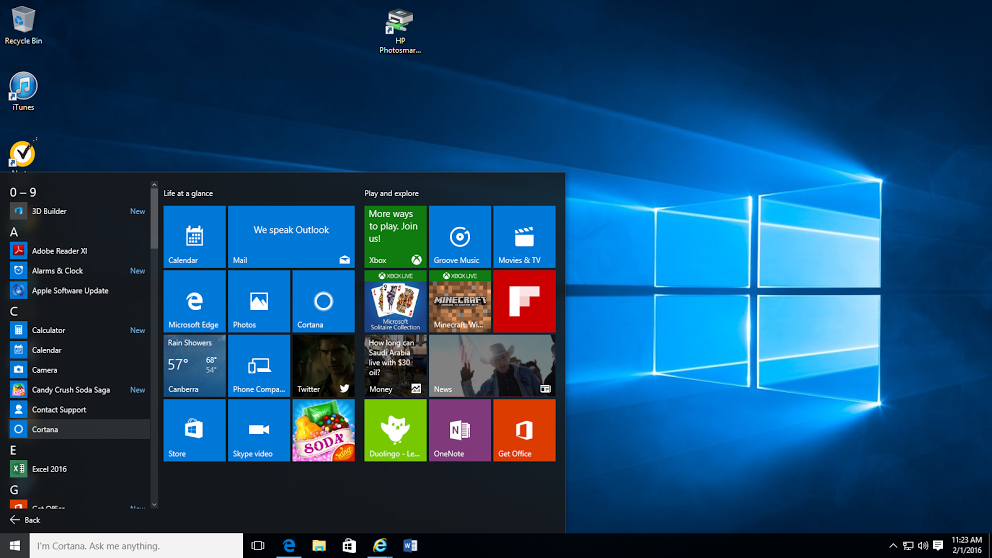992x558 pixels.
Task: Open the Photos tile
Action: pos(259,301)
